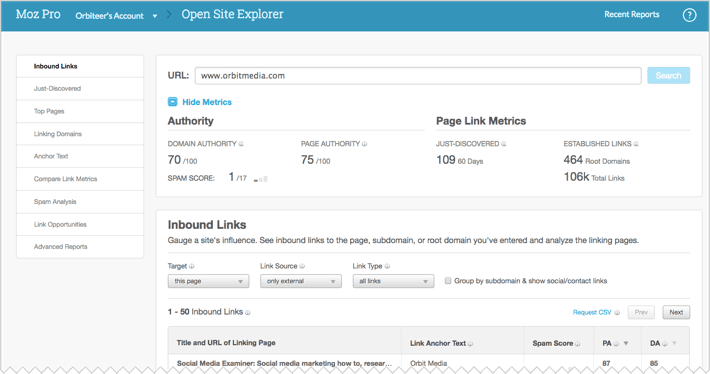The image size is (710, 374).
Task: Open the Link Source 'only external' dropdown
Action: pyautogui.click(x=301, y=281)
